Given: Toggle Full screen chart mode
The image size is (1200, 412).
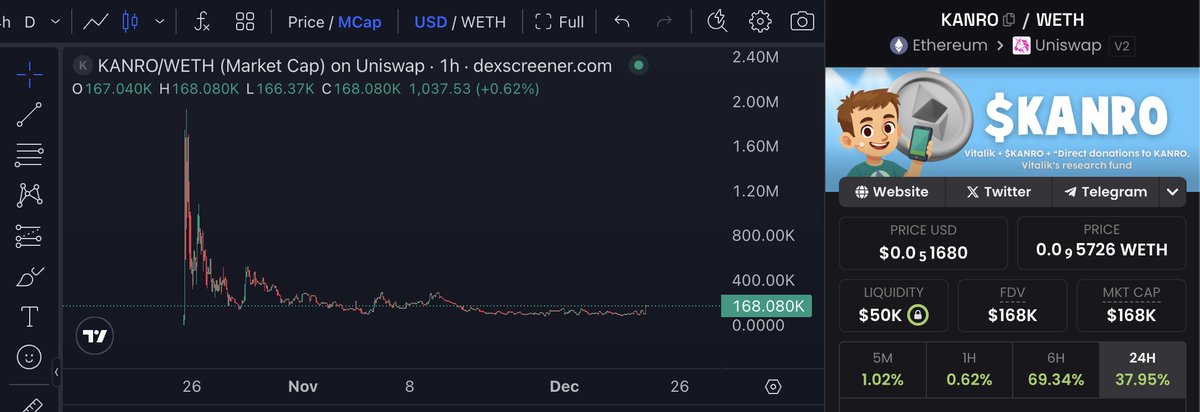Looking at the screenshot, I should tap(560, 21).
